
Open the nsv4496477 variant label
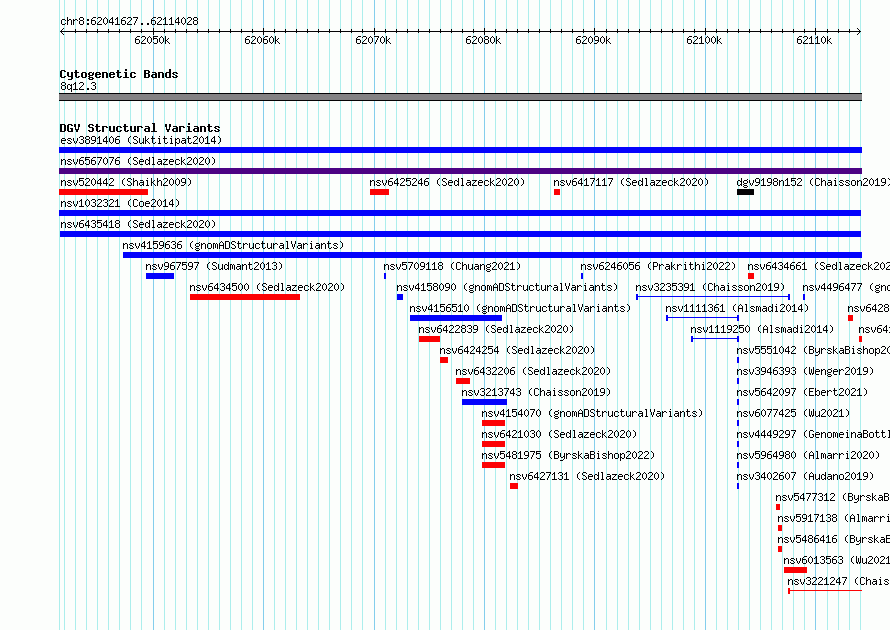(x=846, y=287)
